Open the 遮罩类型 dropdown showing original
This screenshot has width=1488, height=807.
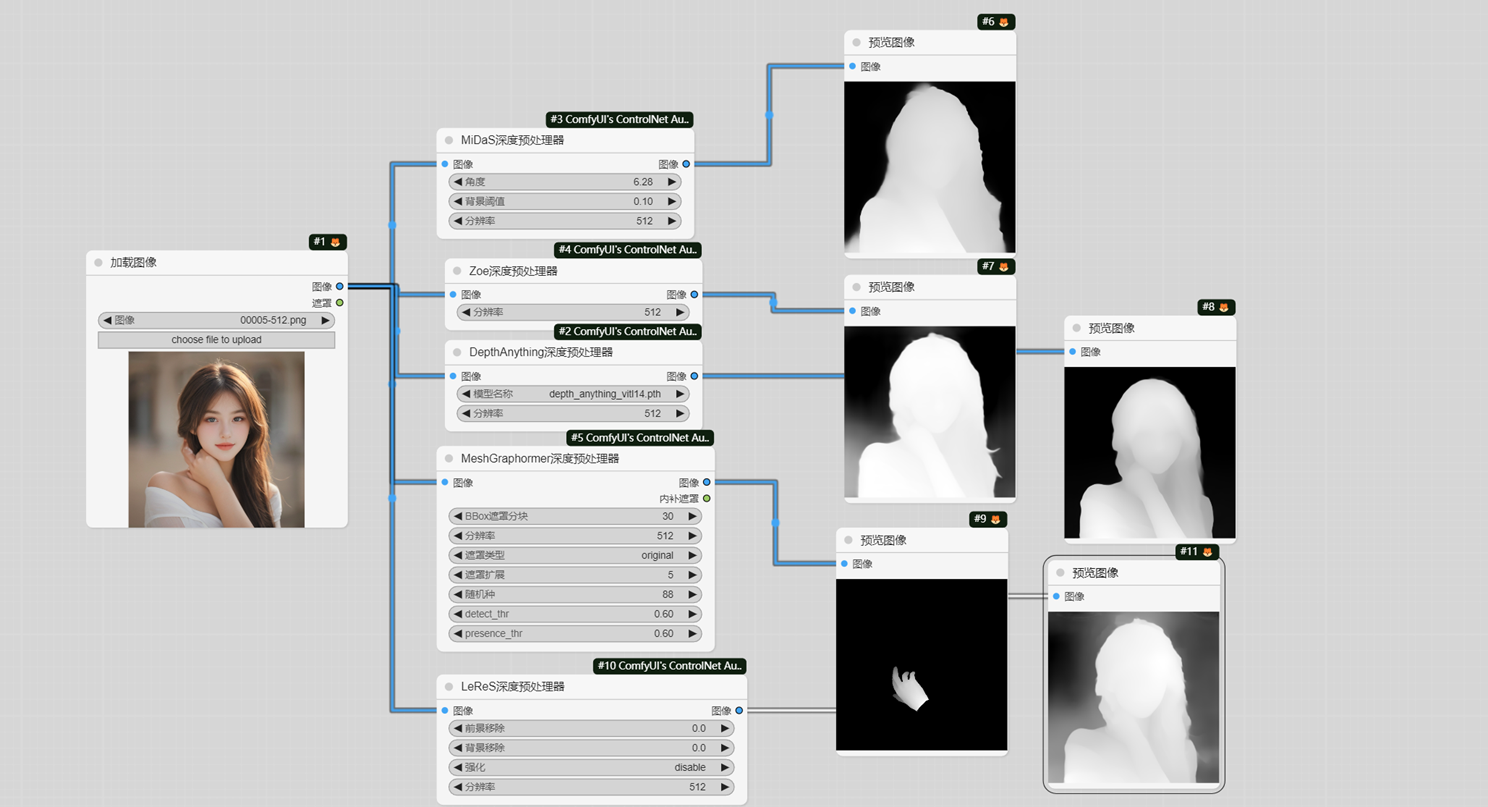[x=575, y=555]
